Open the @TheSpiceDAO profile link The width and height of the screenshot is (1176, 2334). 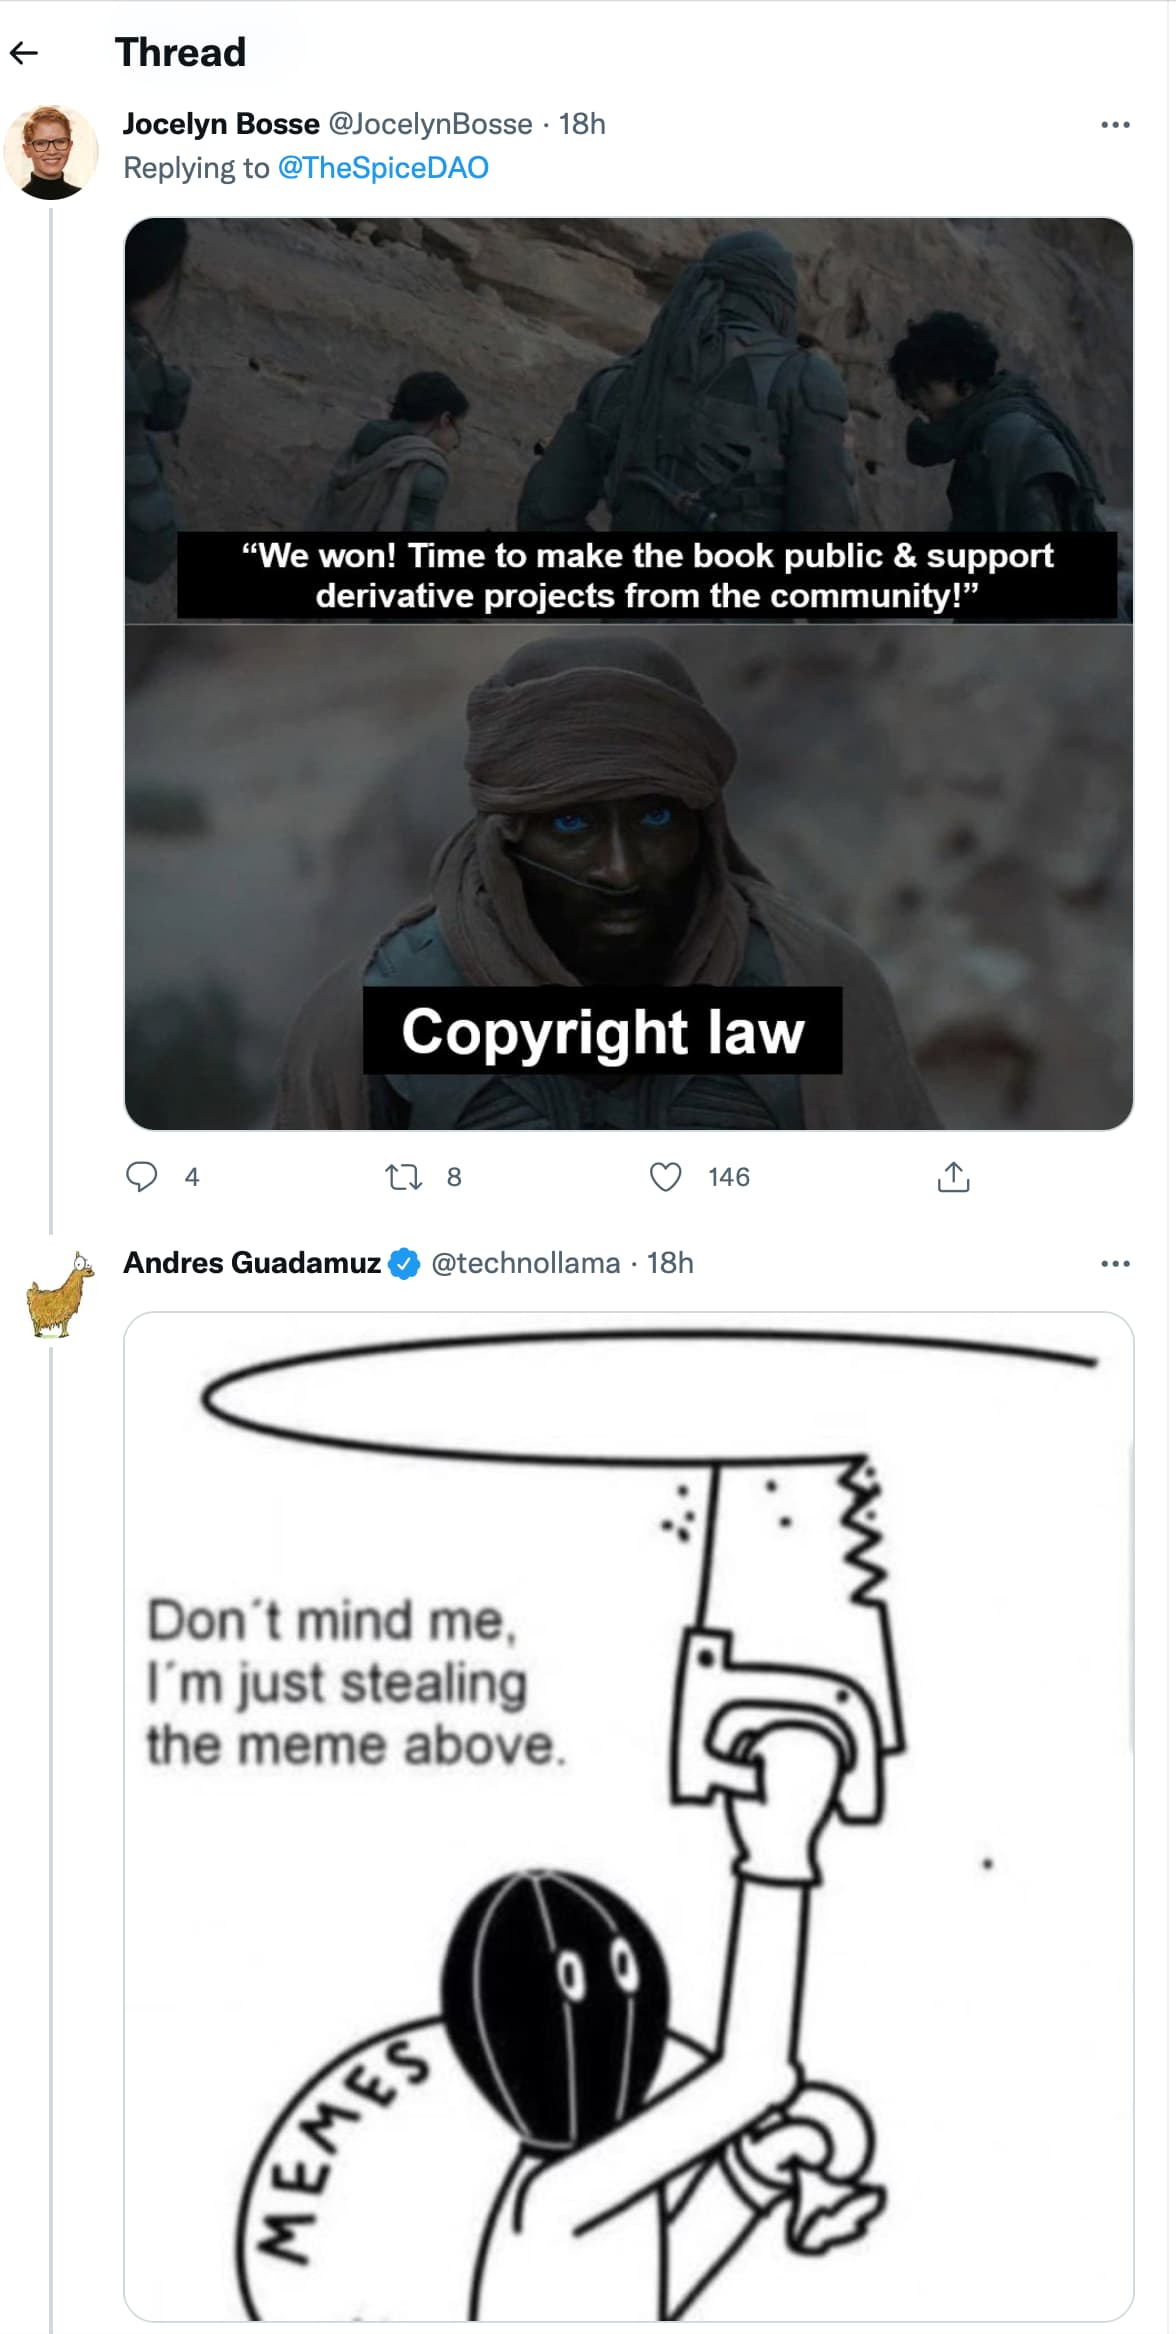coord(383,168)
